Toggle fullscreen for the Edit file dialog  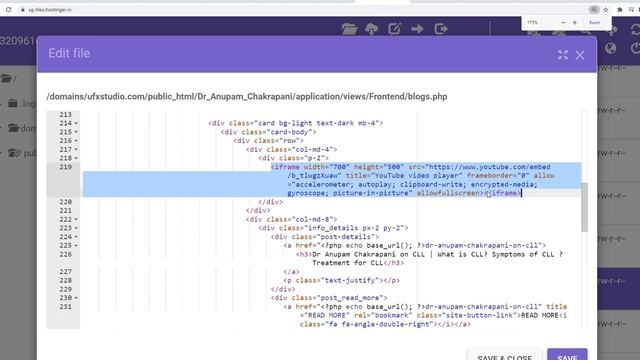[563, 55]
